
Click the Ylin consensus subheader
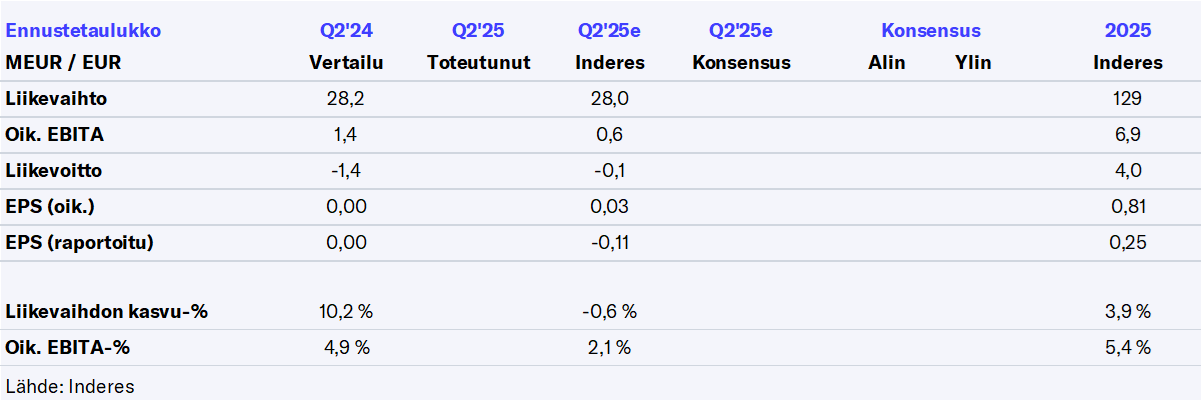[x=973, y=63]
